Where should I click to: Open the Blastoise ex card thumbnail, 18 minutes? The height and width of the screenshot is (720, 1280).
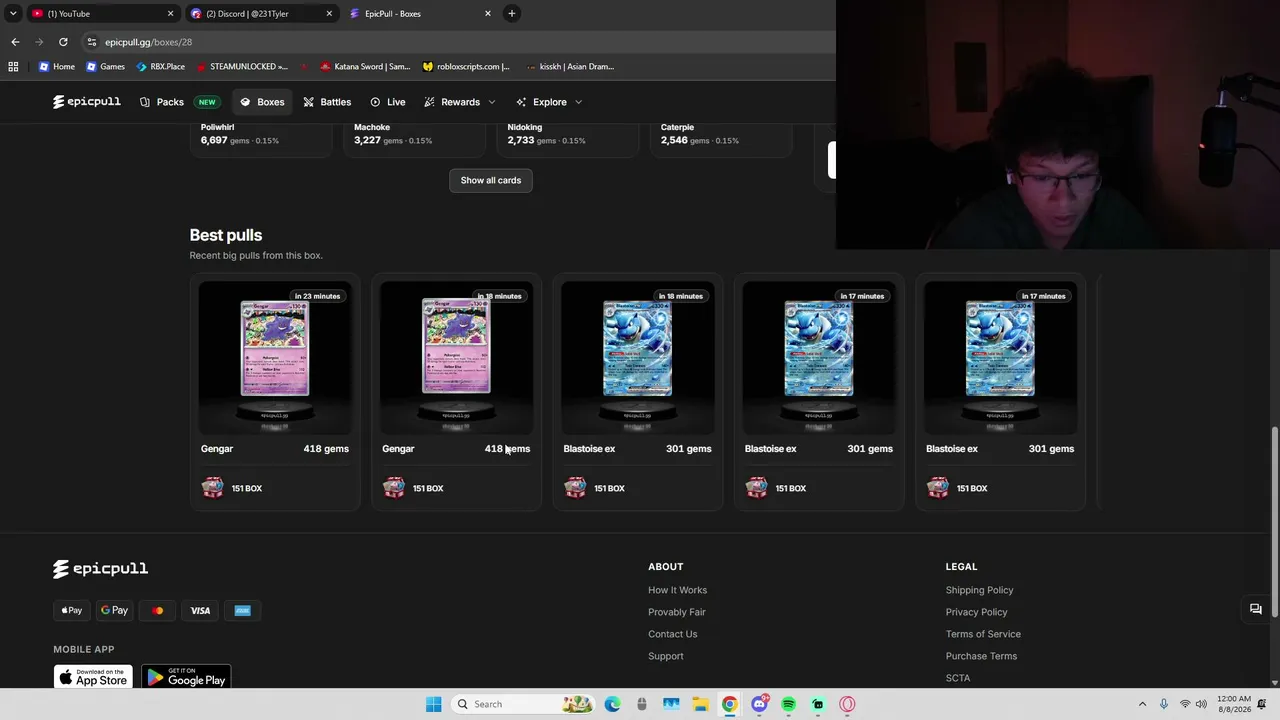[x=638, y=358]
